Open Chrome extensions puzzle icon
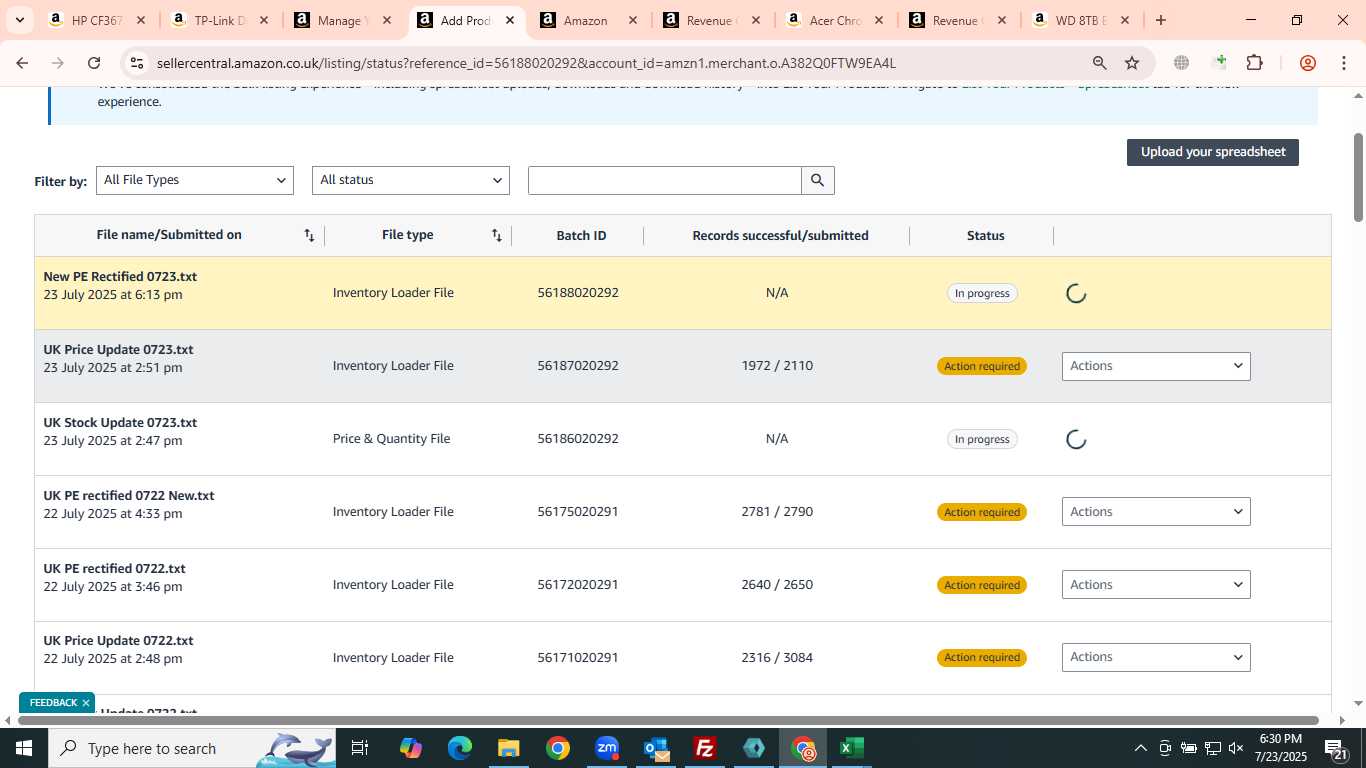This screenshot has height=768, width=1366. [x=1254, y=63]
